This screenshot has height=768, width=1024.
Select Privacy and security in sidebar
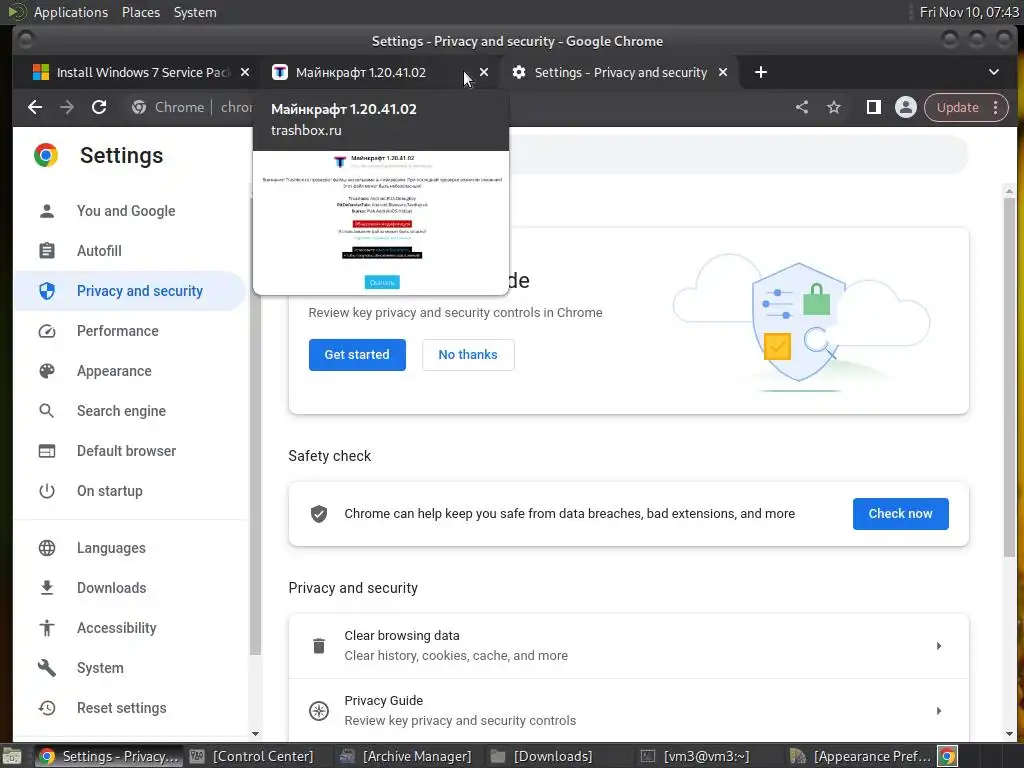(129, 291)
